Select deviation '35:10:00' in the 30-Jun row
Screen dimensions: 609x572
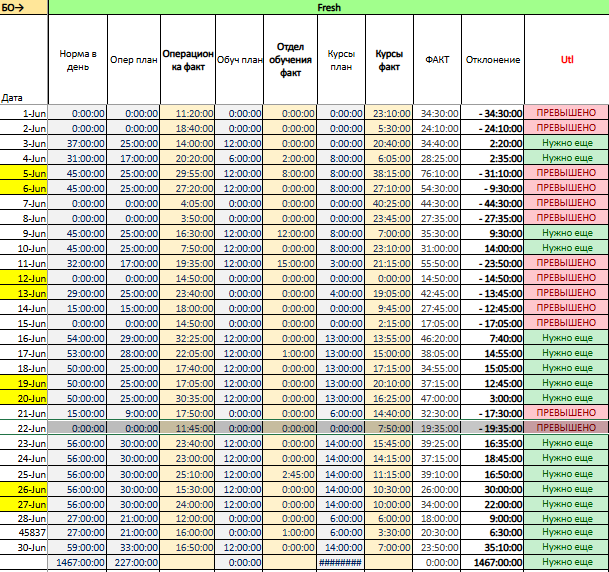point(493,548)
